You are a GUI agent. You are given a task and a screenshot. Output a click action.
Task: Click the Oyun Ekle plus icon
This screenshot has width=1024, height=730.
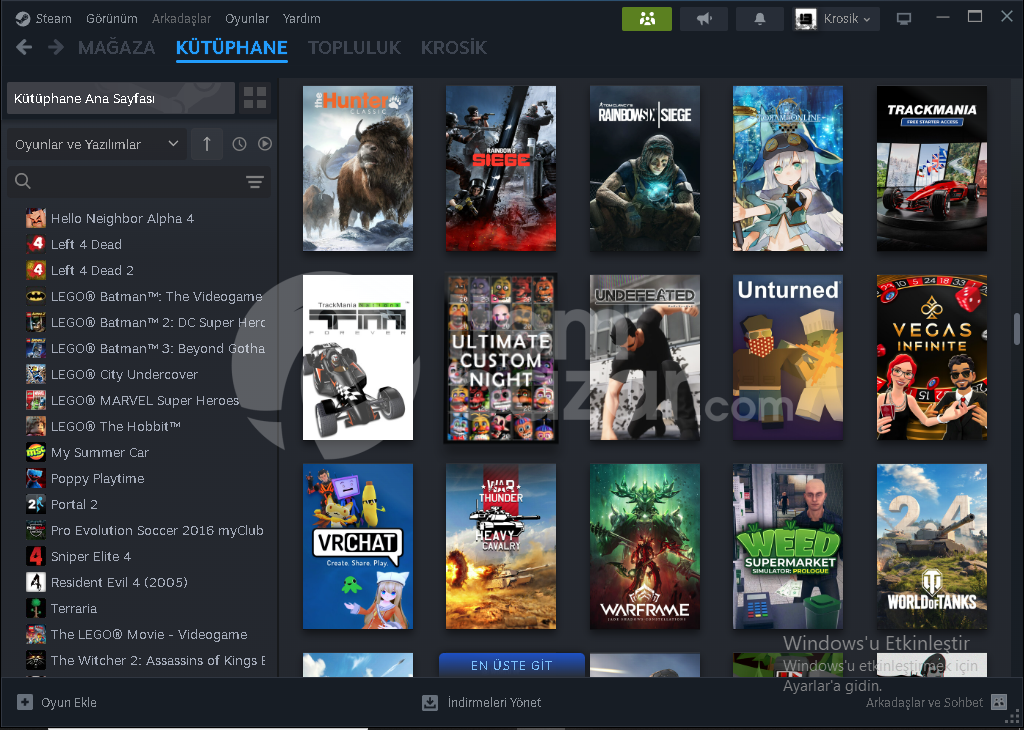pos(25,702)
